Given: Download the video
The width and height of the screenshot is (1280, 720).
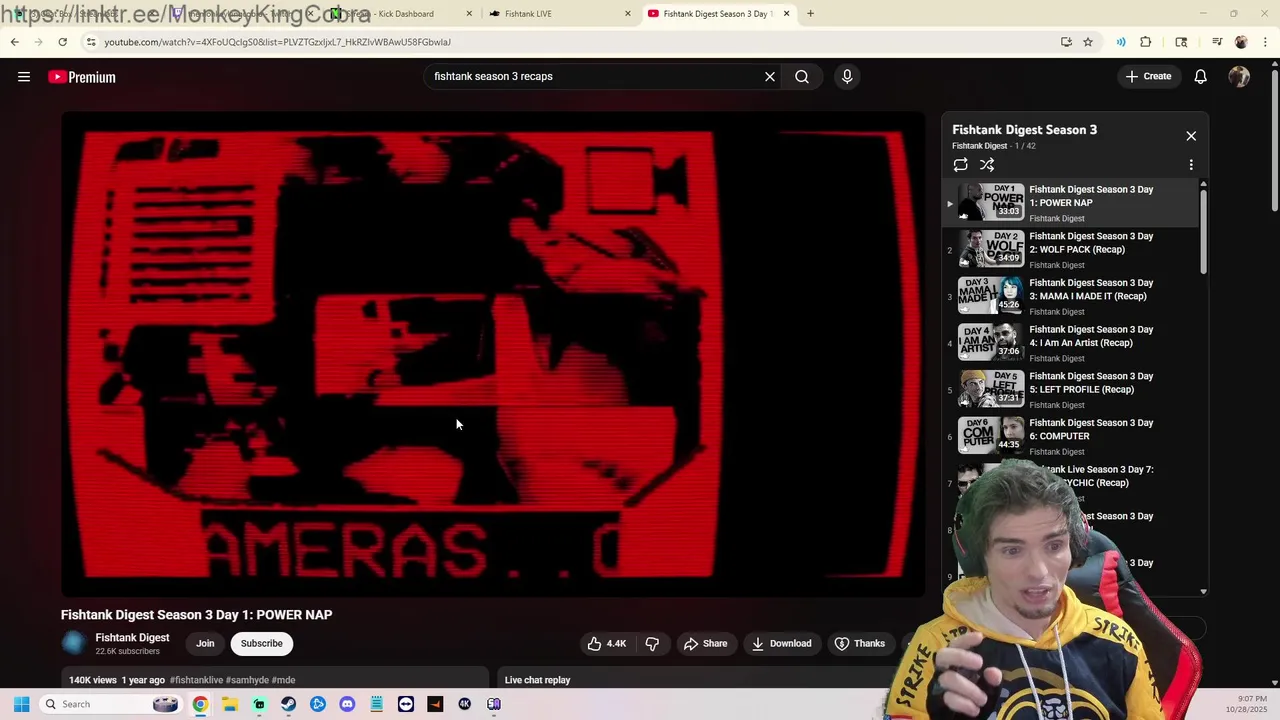Looking at the screenshot, I should pos(781,643).
